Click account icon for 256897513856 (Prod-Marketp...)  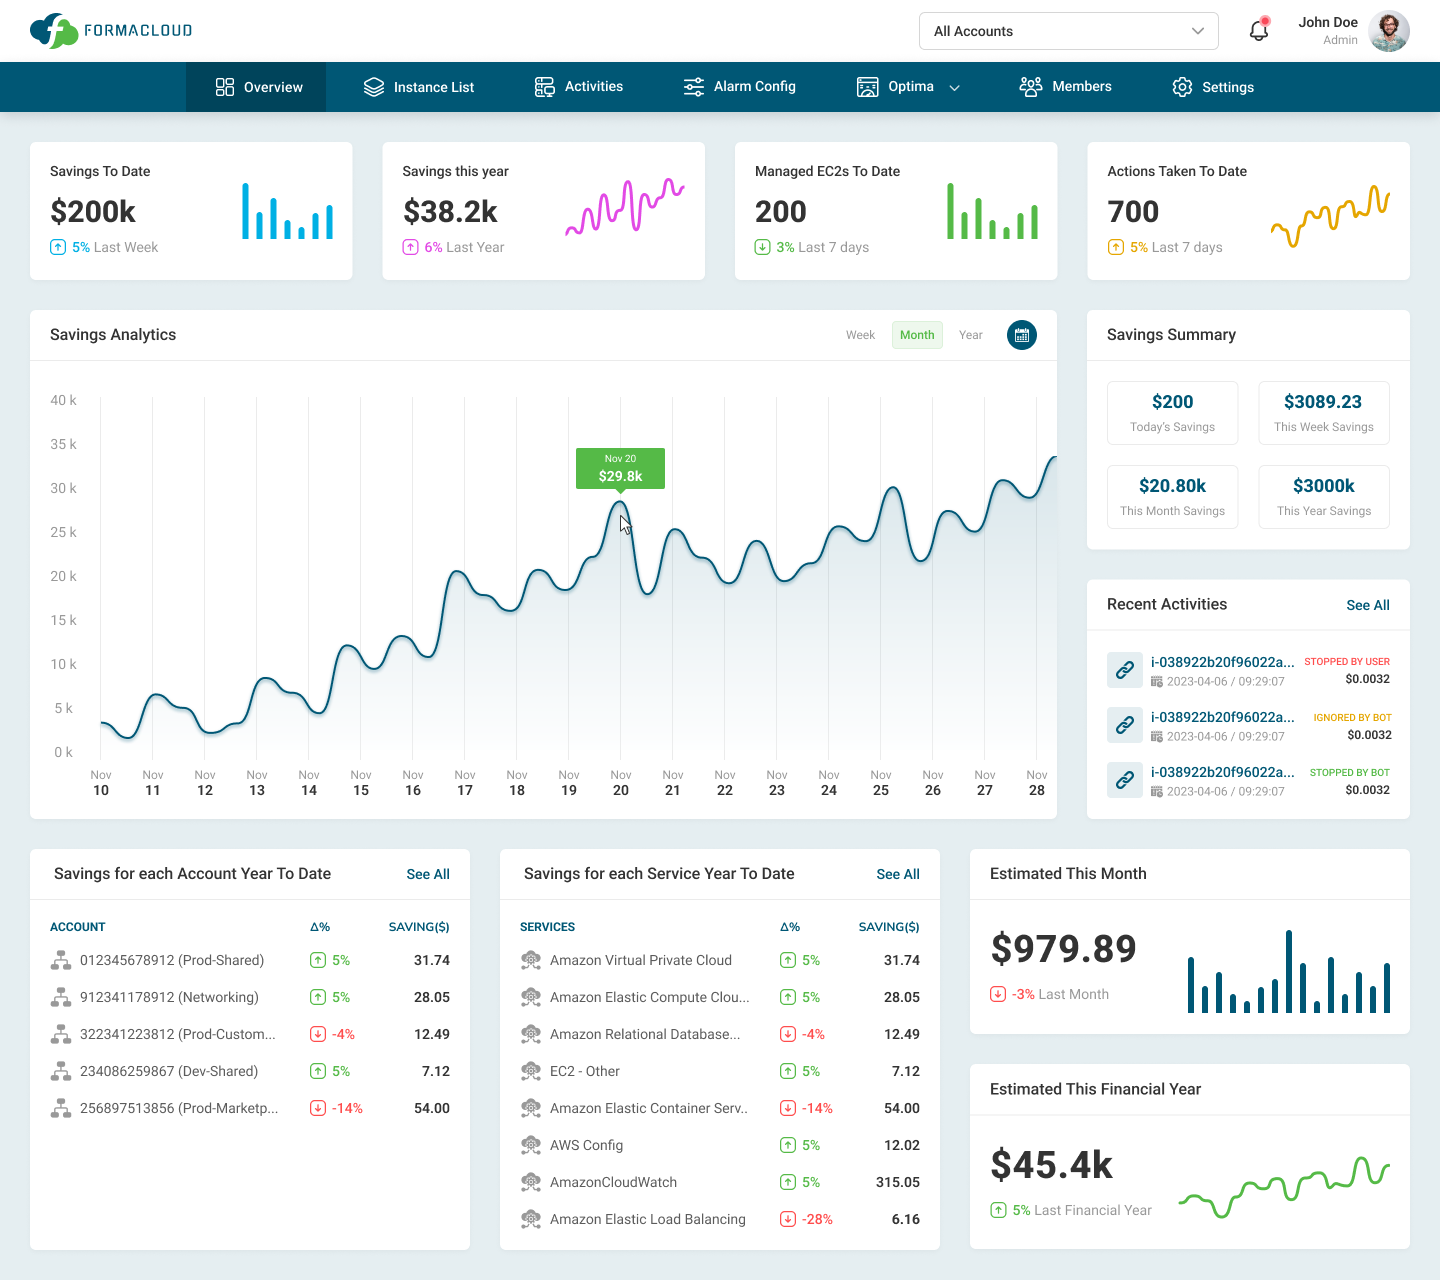[x=61, y=1108]
